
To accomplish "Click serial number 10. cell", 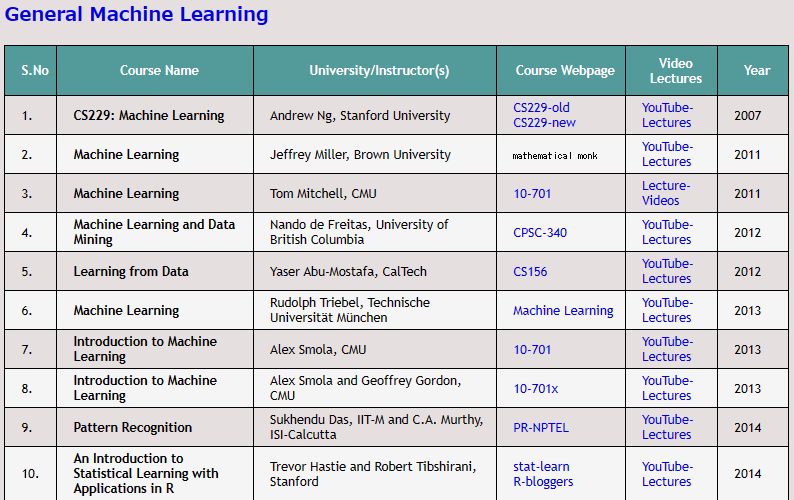I will pyautogui.click(x=30, y=474).
